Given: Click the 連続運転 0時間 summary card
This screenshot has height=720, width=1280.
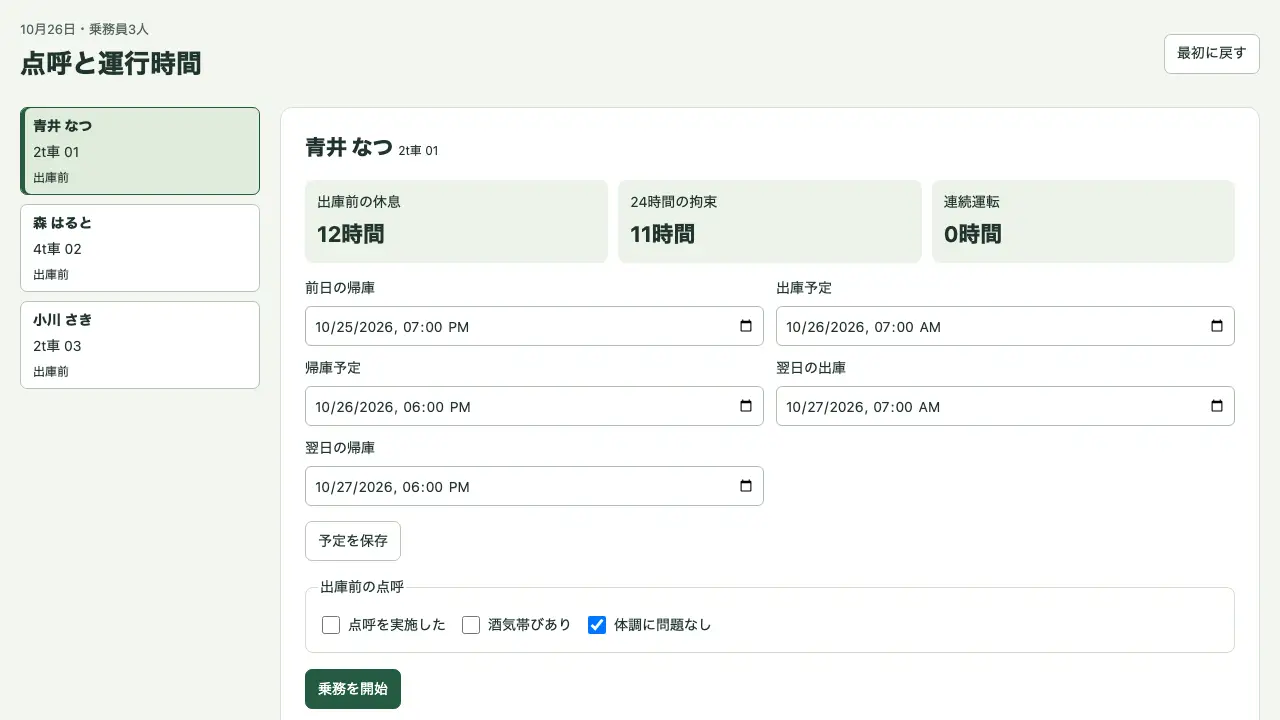Looking at the screenshot, I should [1083, 221].
